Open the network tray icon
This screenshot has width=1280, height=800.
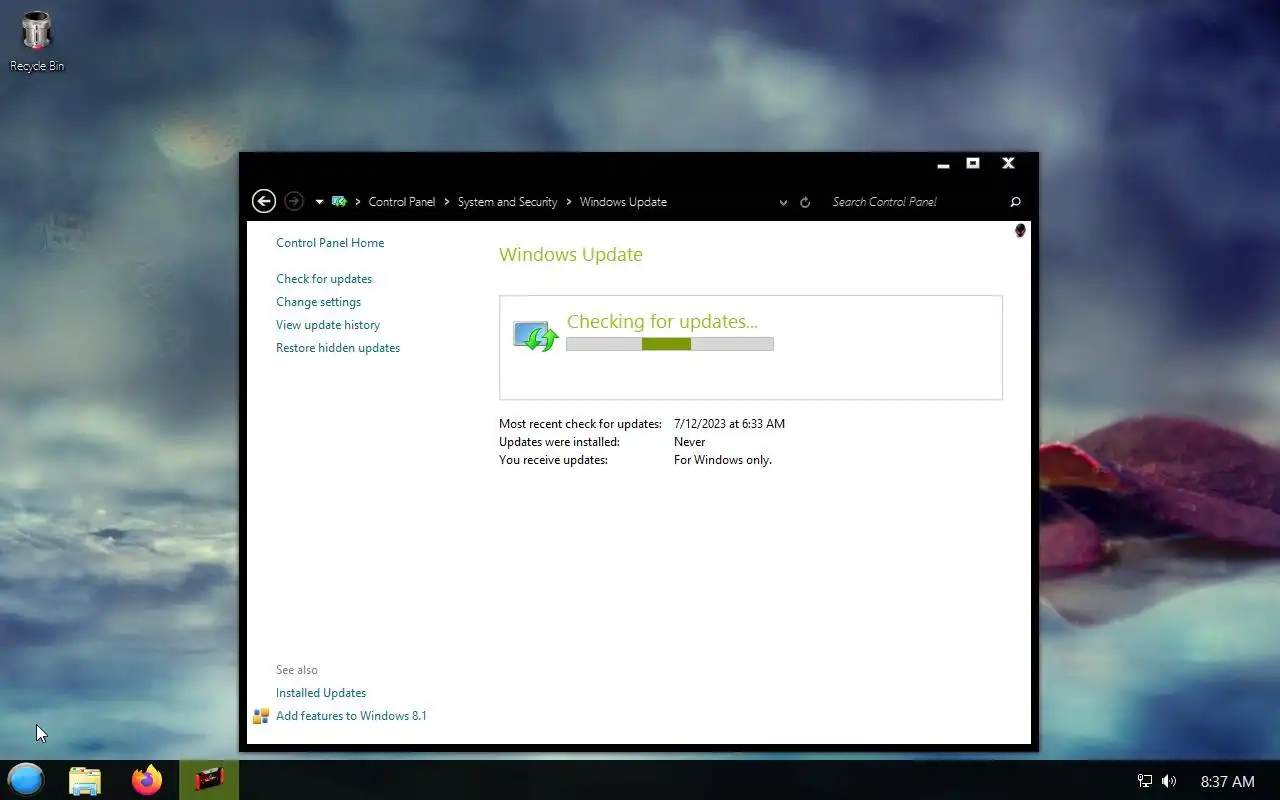pyautogui.click(x=1145, y=781)
